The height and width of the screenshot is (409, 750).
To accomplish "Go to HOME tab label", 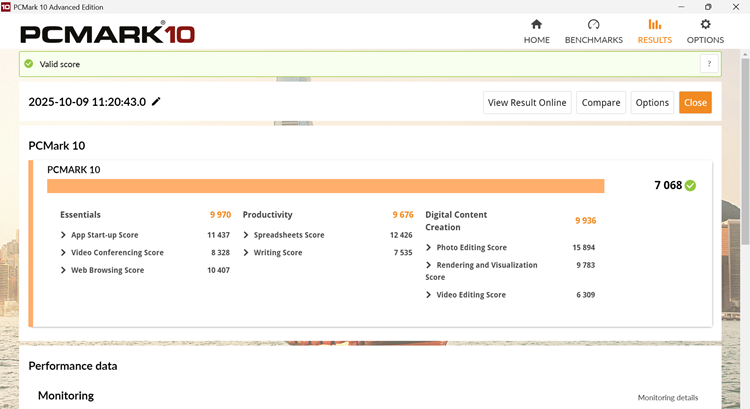I will point(536,40).
